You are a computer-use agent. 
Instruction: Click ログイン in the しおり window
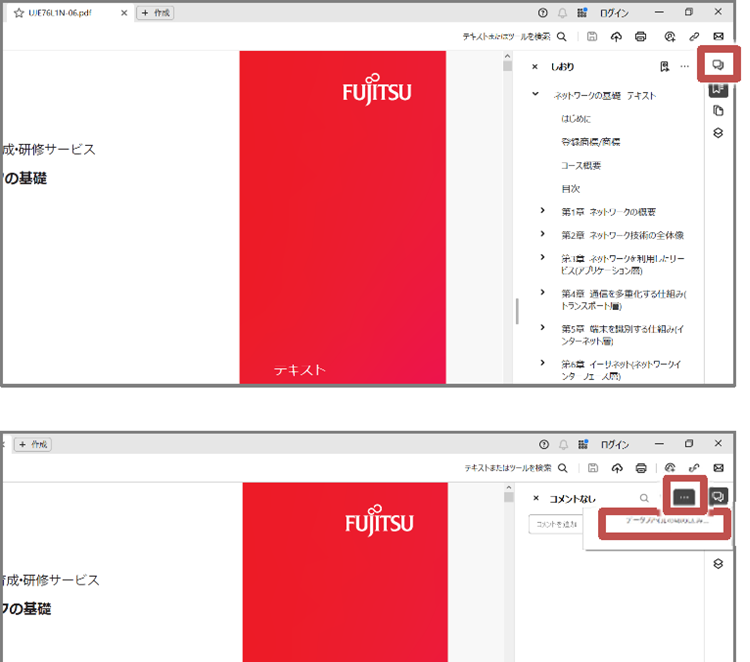(x=614, y=13)
